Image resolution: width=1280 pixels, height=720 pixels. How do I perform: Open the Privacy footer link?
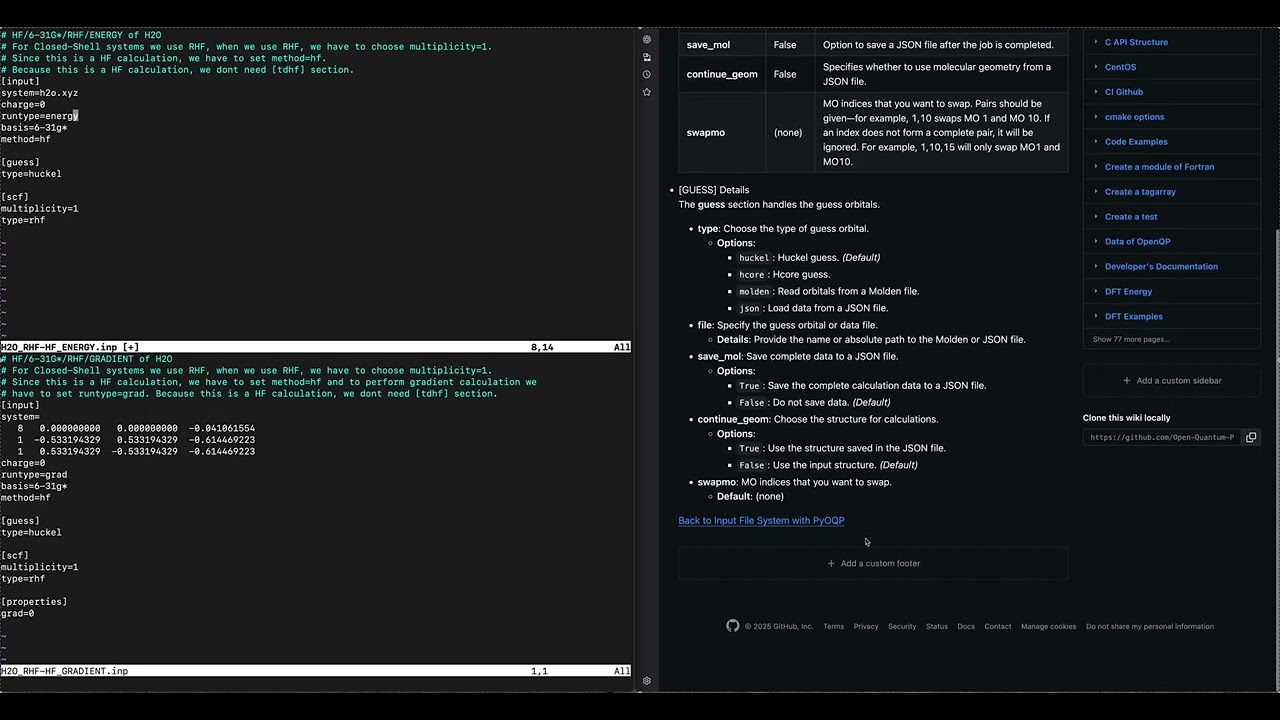click(866, 627)
